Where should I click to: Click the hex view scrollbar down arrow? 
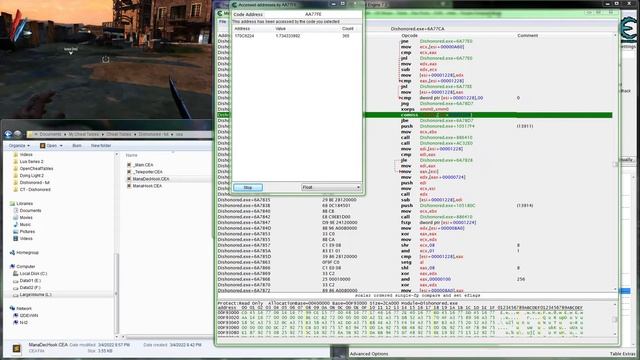pos(615,334)
